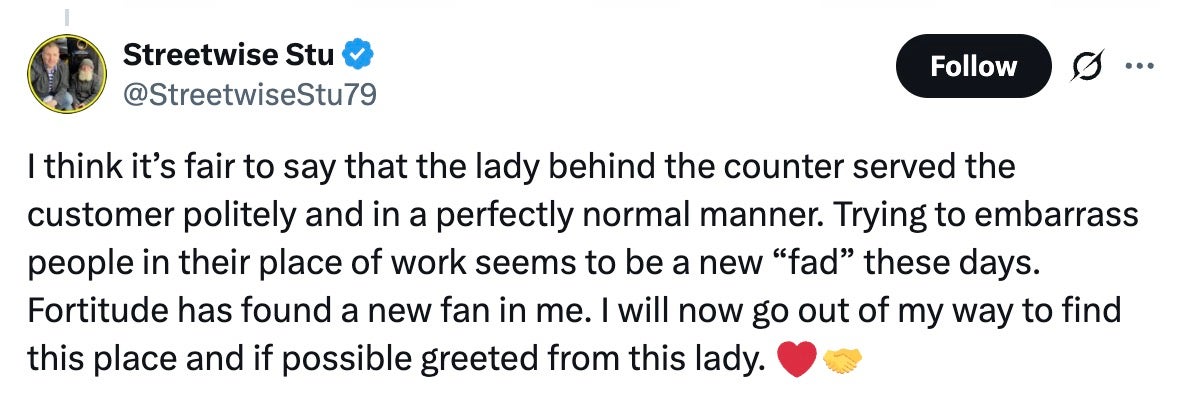Follow Streetwise Stu
This screenshot has width=1188, height=408.
tap(973, 66)
